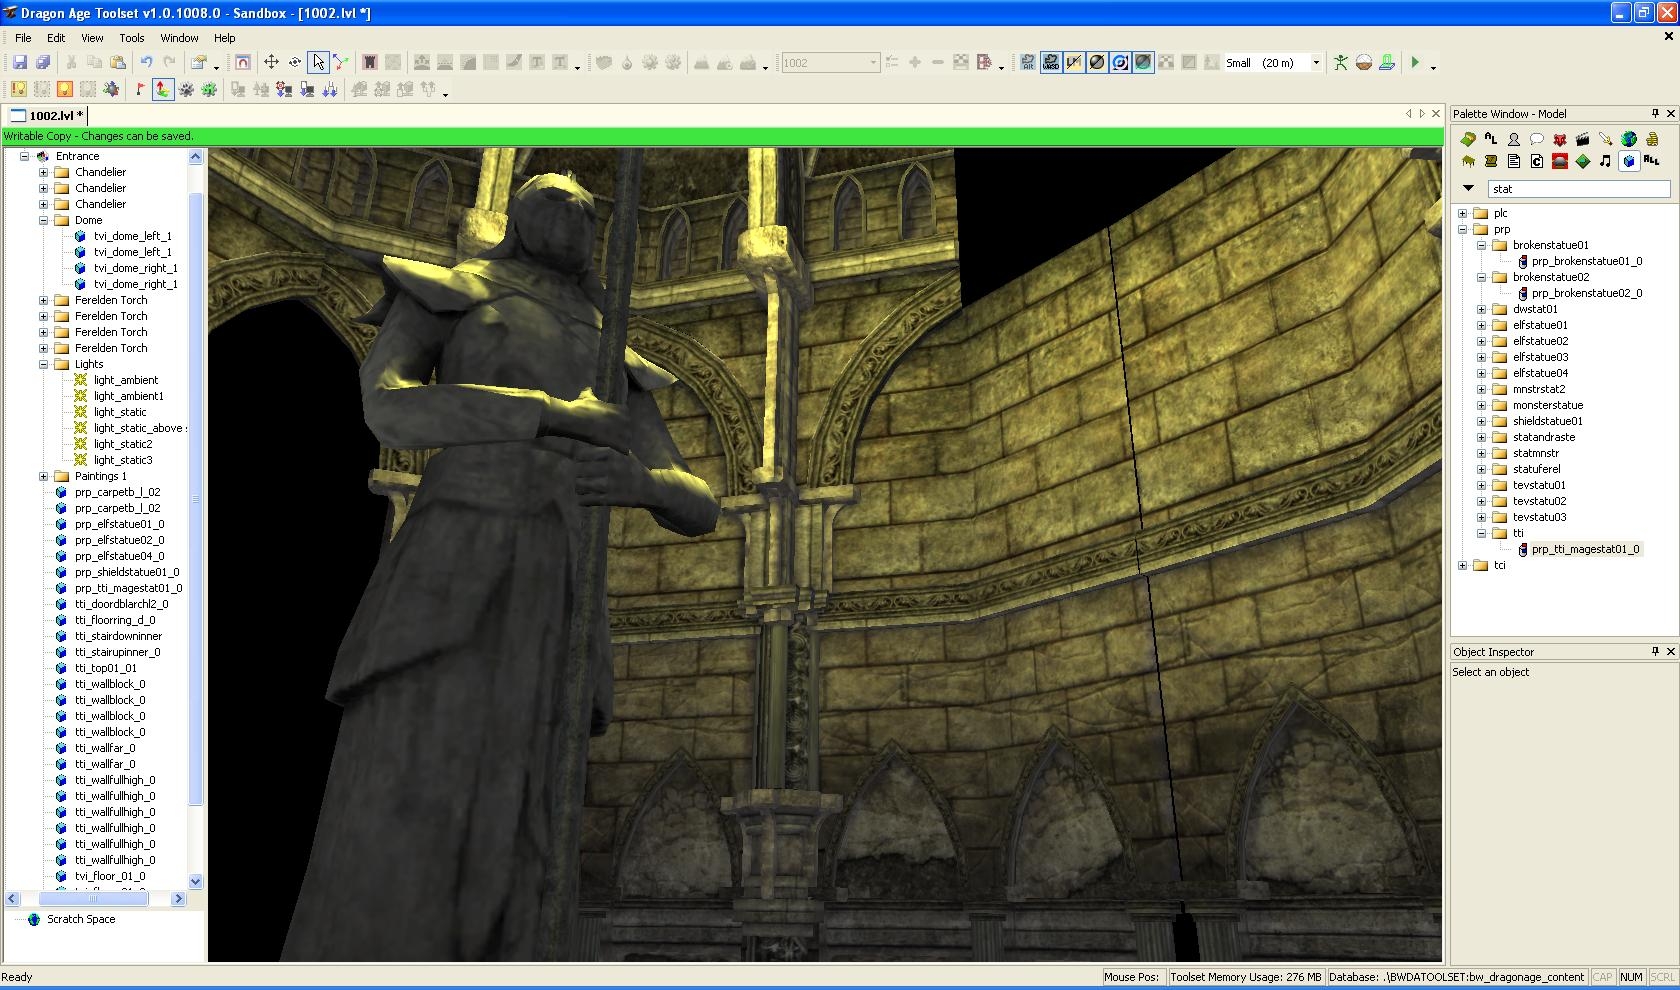The width and height of the screenshot is (1680, 990).
Task: Select the blue cube model icon in the palette
Action: tap(1629, 161)
